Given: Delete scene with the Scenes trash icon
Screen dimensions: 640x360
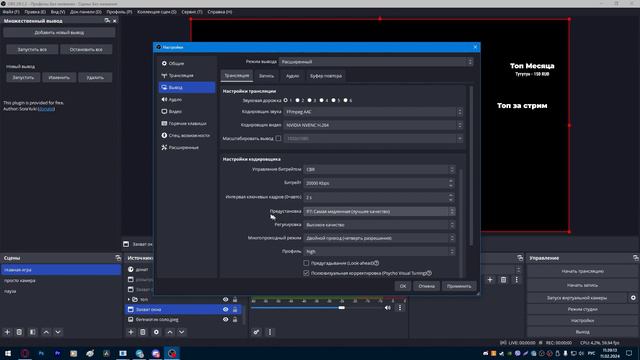Looking at the screenshot, I should point(19,332).
